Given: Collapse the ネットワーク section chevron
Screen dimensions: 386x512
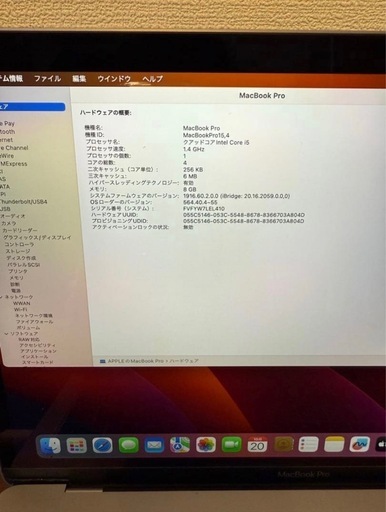Looking at the screenshot, I should pyautogui.click(x=2, y=297).
